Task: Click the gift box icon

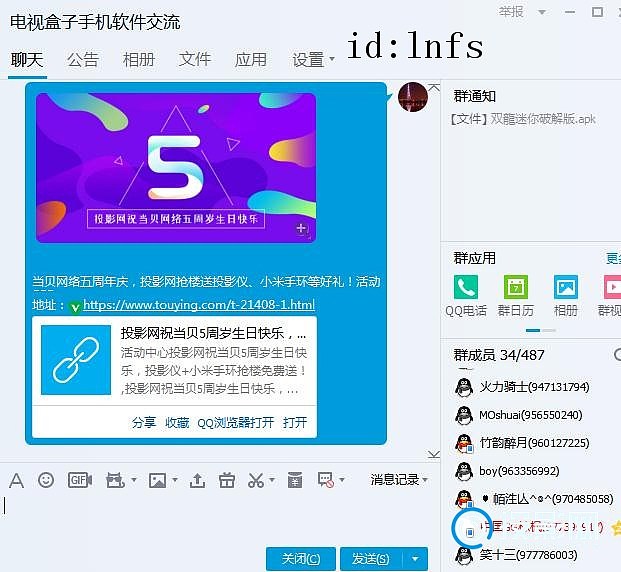Action: coord(227,480)
